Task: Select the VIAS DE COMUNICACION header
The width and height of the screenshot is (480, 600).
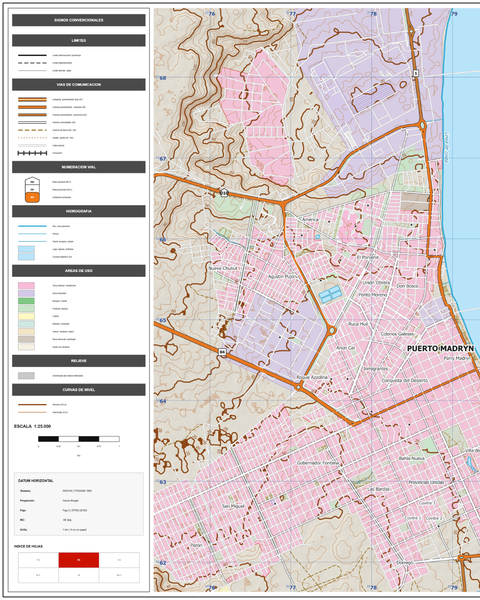Action: [x=79, y=85]
